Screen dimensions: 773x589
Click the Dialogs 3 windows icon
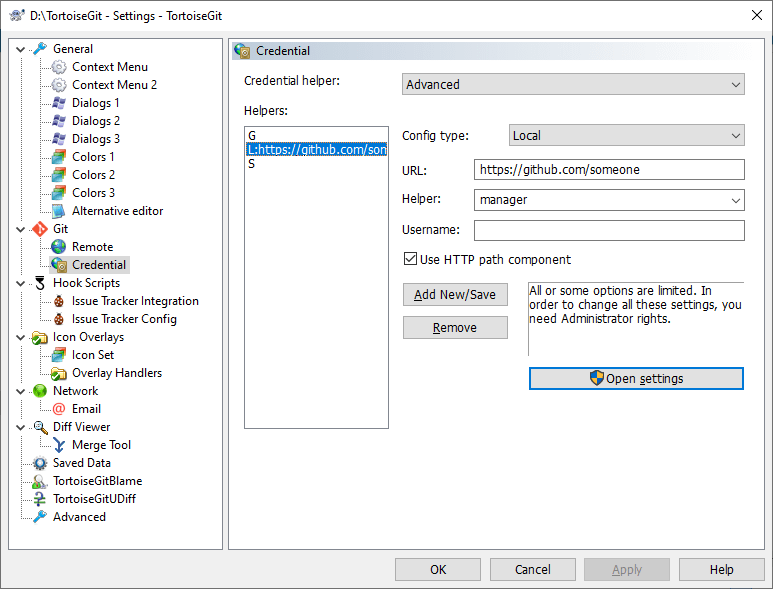tap(59, 139)
